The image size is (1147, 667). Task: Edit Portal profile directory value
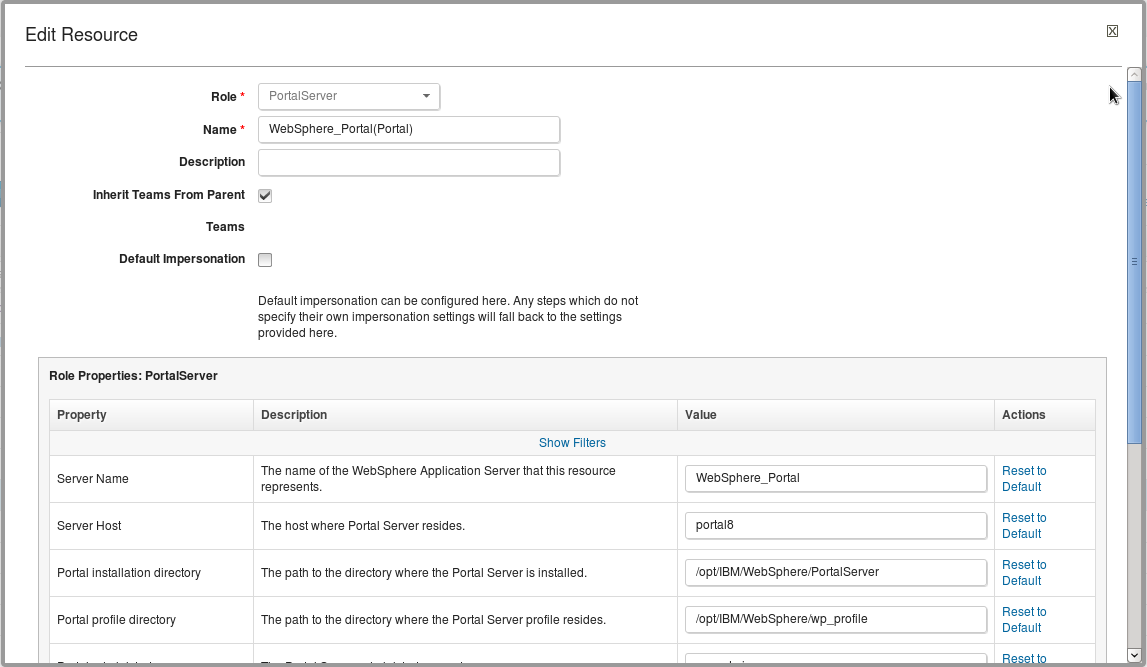coord(836,619)
